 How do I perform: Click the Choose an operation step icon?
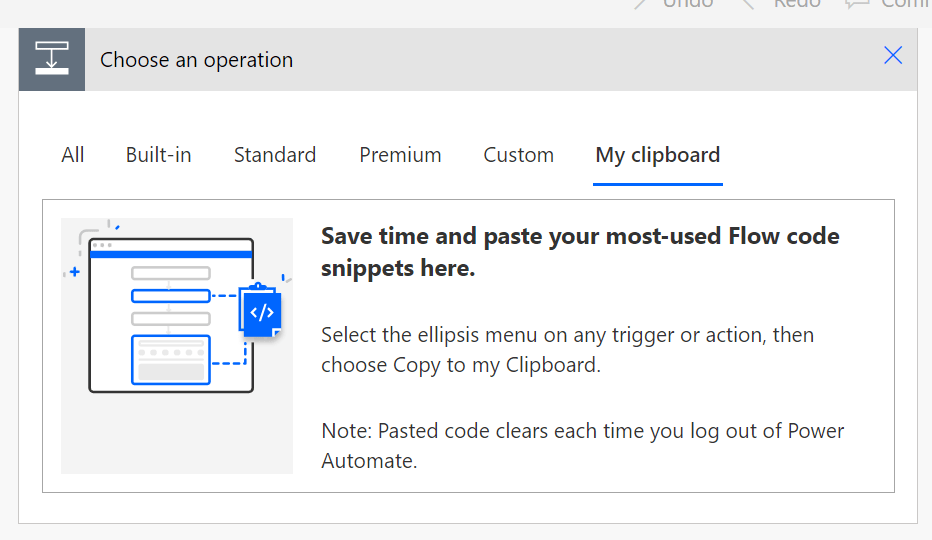tap(51, 59)
